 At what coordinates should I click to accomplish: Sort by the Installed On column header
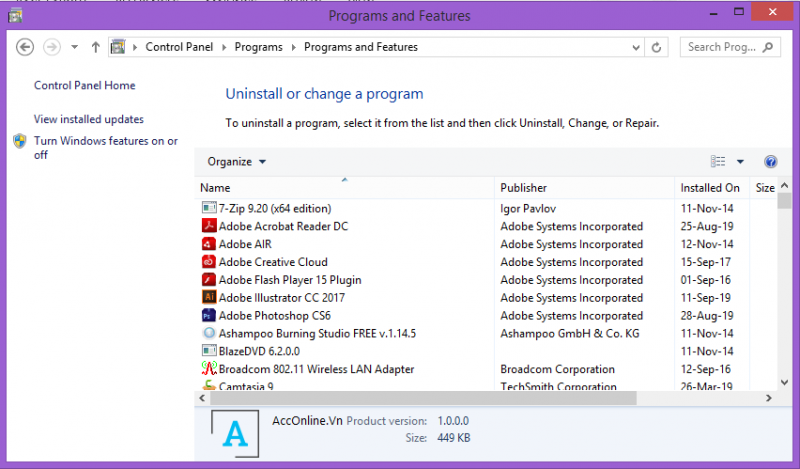click(712, 188)
